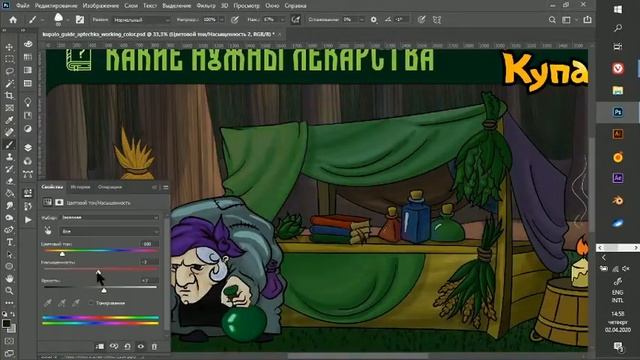
Task: Toggle pressure for opacity button
Action: [x=235, y=20]
